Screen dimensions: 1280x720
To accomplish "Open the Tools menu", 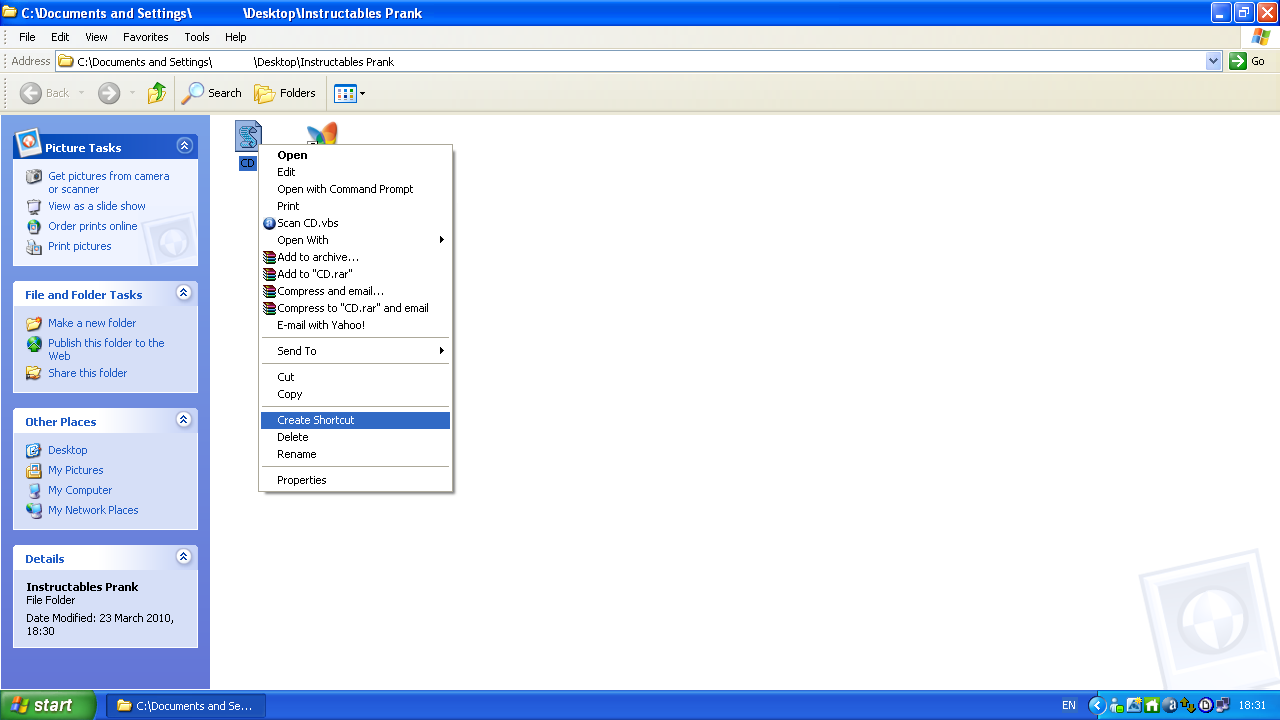I will coord(196,37).
